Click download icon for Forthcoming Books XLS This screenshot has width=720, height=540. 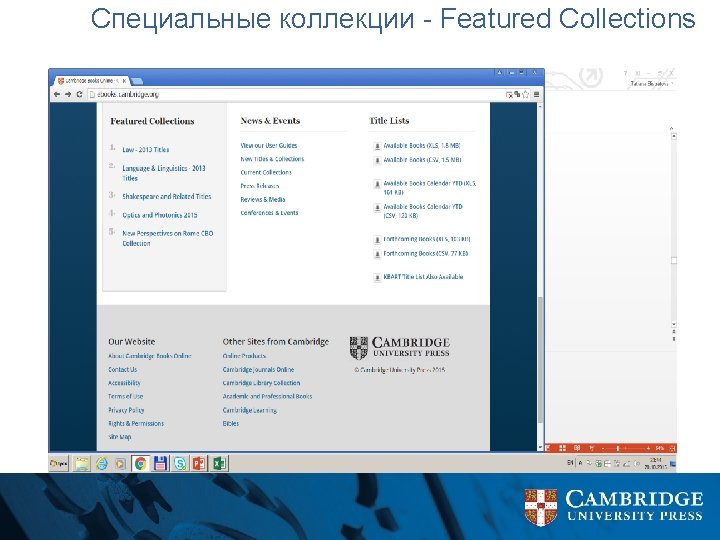pos(377,240)
